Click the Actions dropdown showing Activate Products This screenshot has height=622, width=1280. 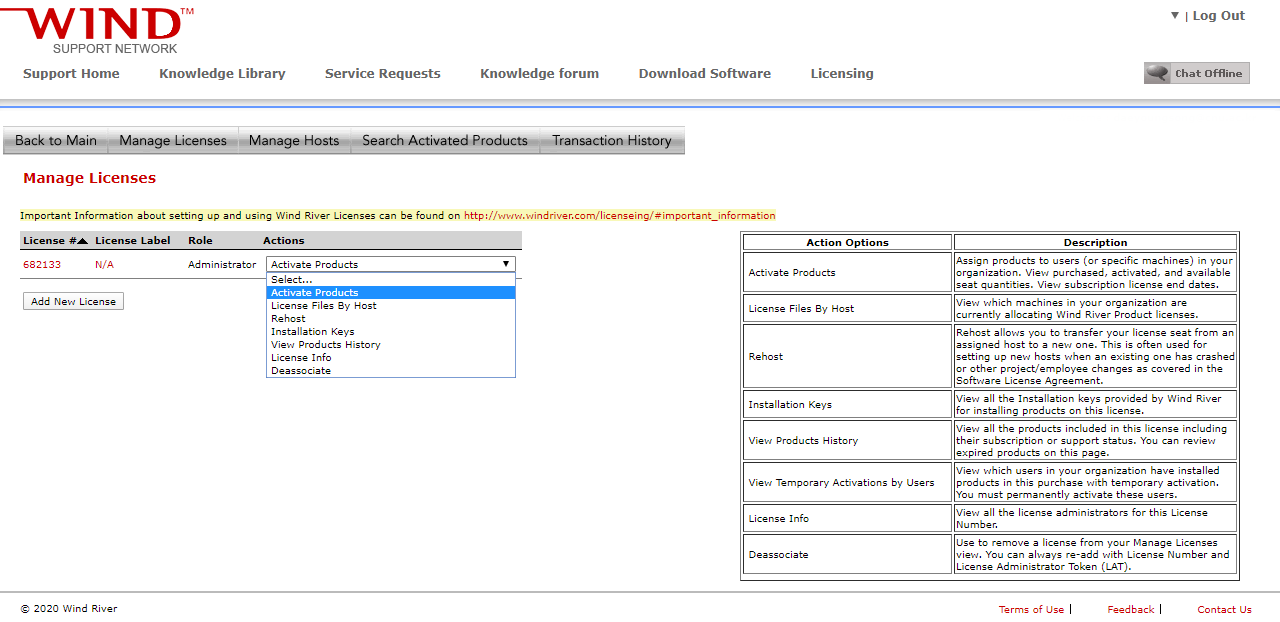[391, 264]
